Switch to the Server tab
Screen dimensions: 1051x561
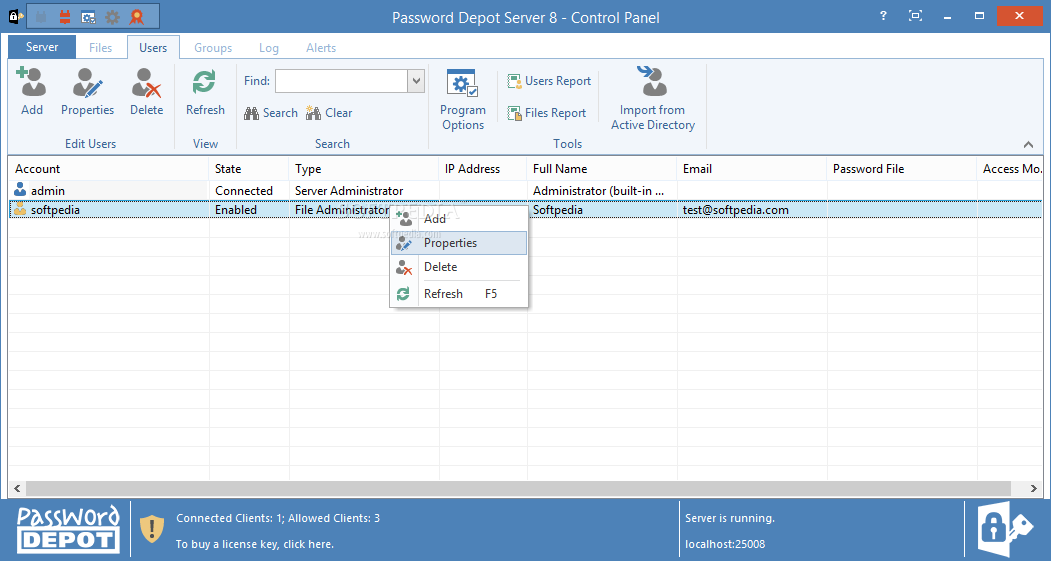click(42, 47)
